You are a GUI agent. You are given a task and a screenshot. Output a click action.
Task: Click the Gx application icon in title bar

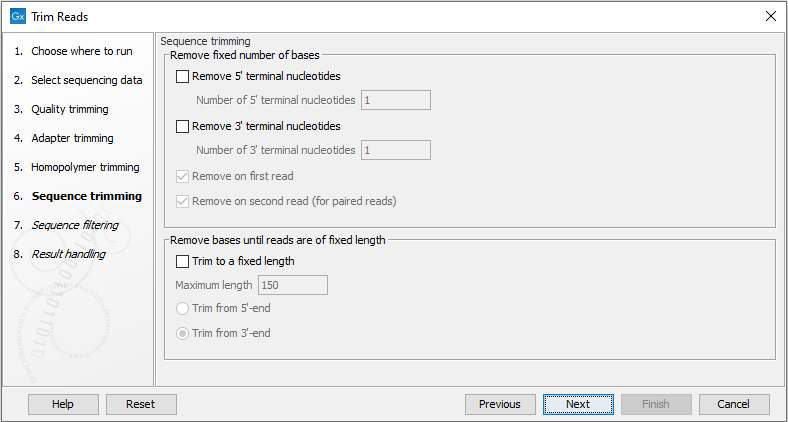pyautogui.click(x=17, y=16)
